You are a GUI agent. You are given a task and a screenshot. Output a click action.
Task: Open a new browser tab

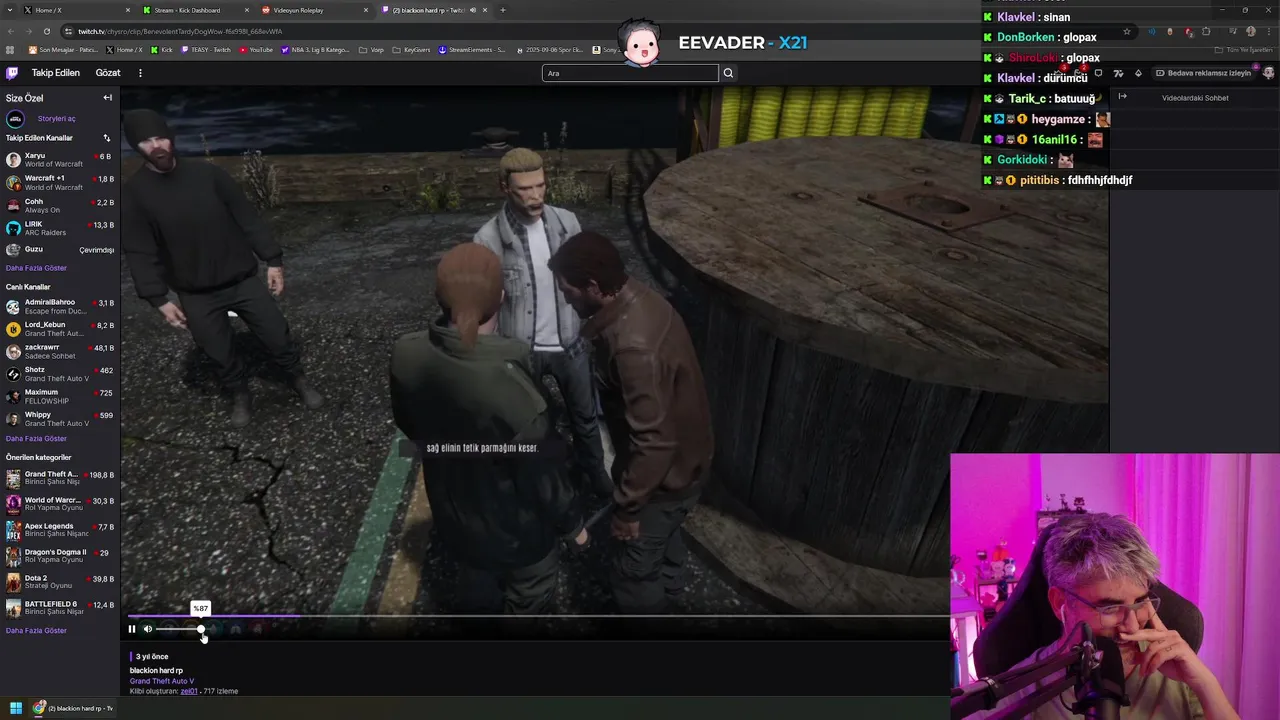tap(503, 10)
